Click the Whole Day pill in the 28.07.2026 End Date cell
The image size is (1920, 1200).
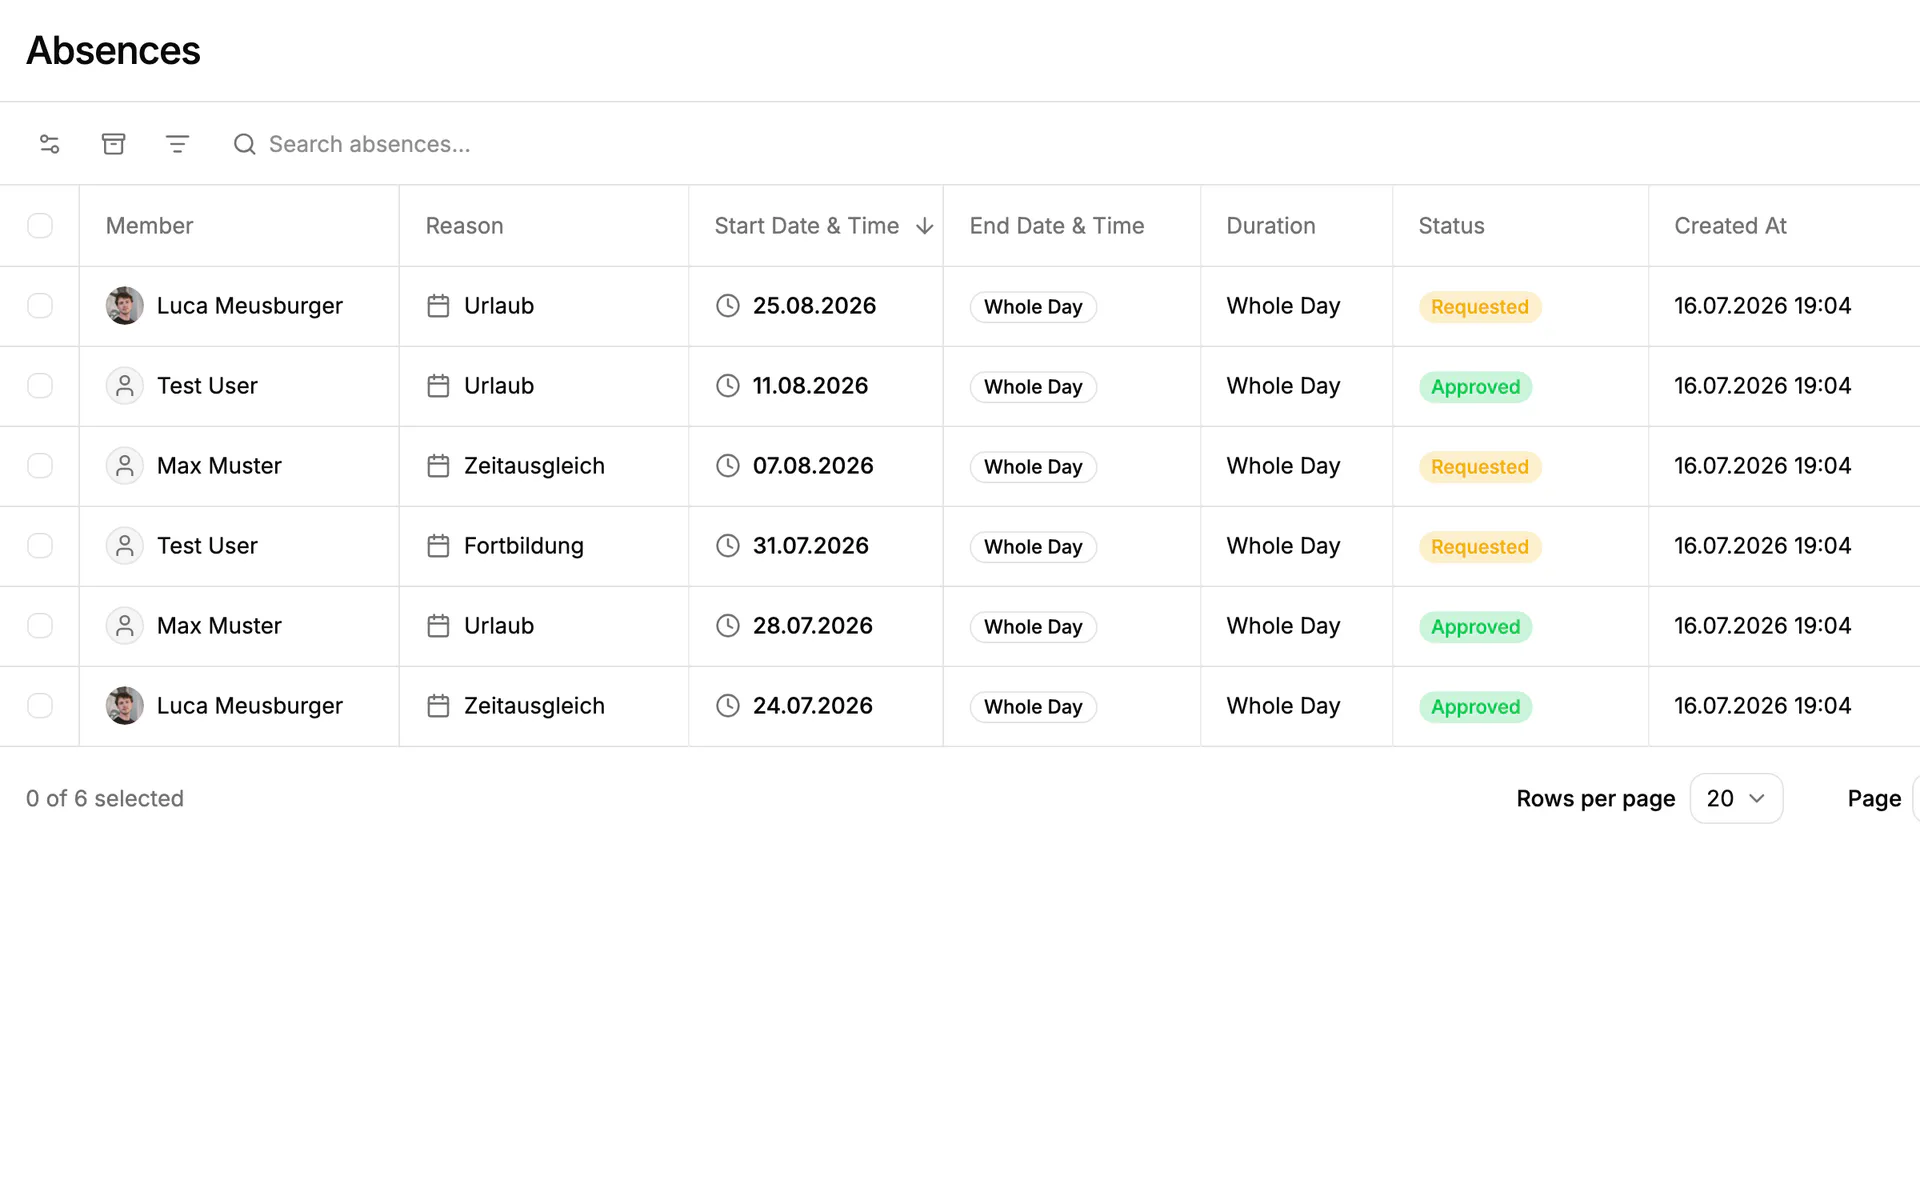point(1033,627)
